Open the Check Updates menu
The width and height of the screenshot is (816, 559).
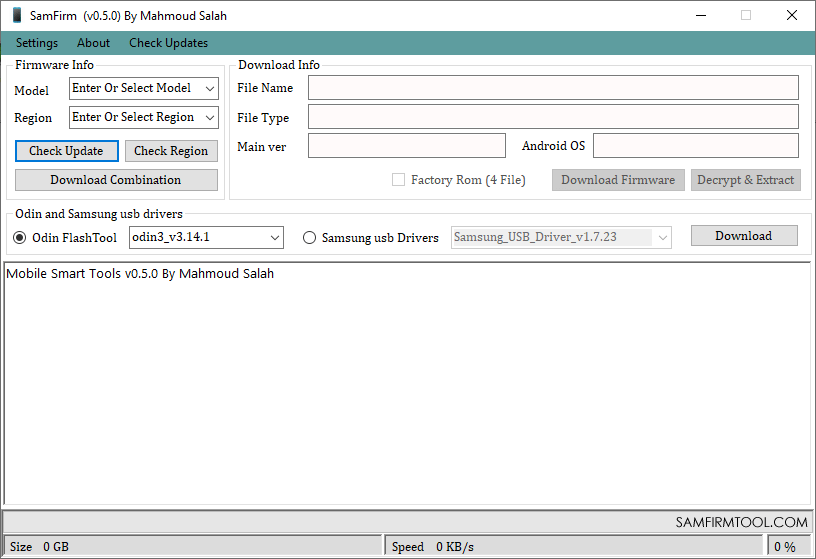click(169, 43)
